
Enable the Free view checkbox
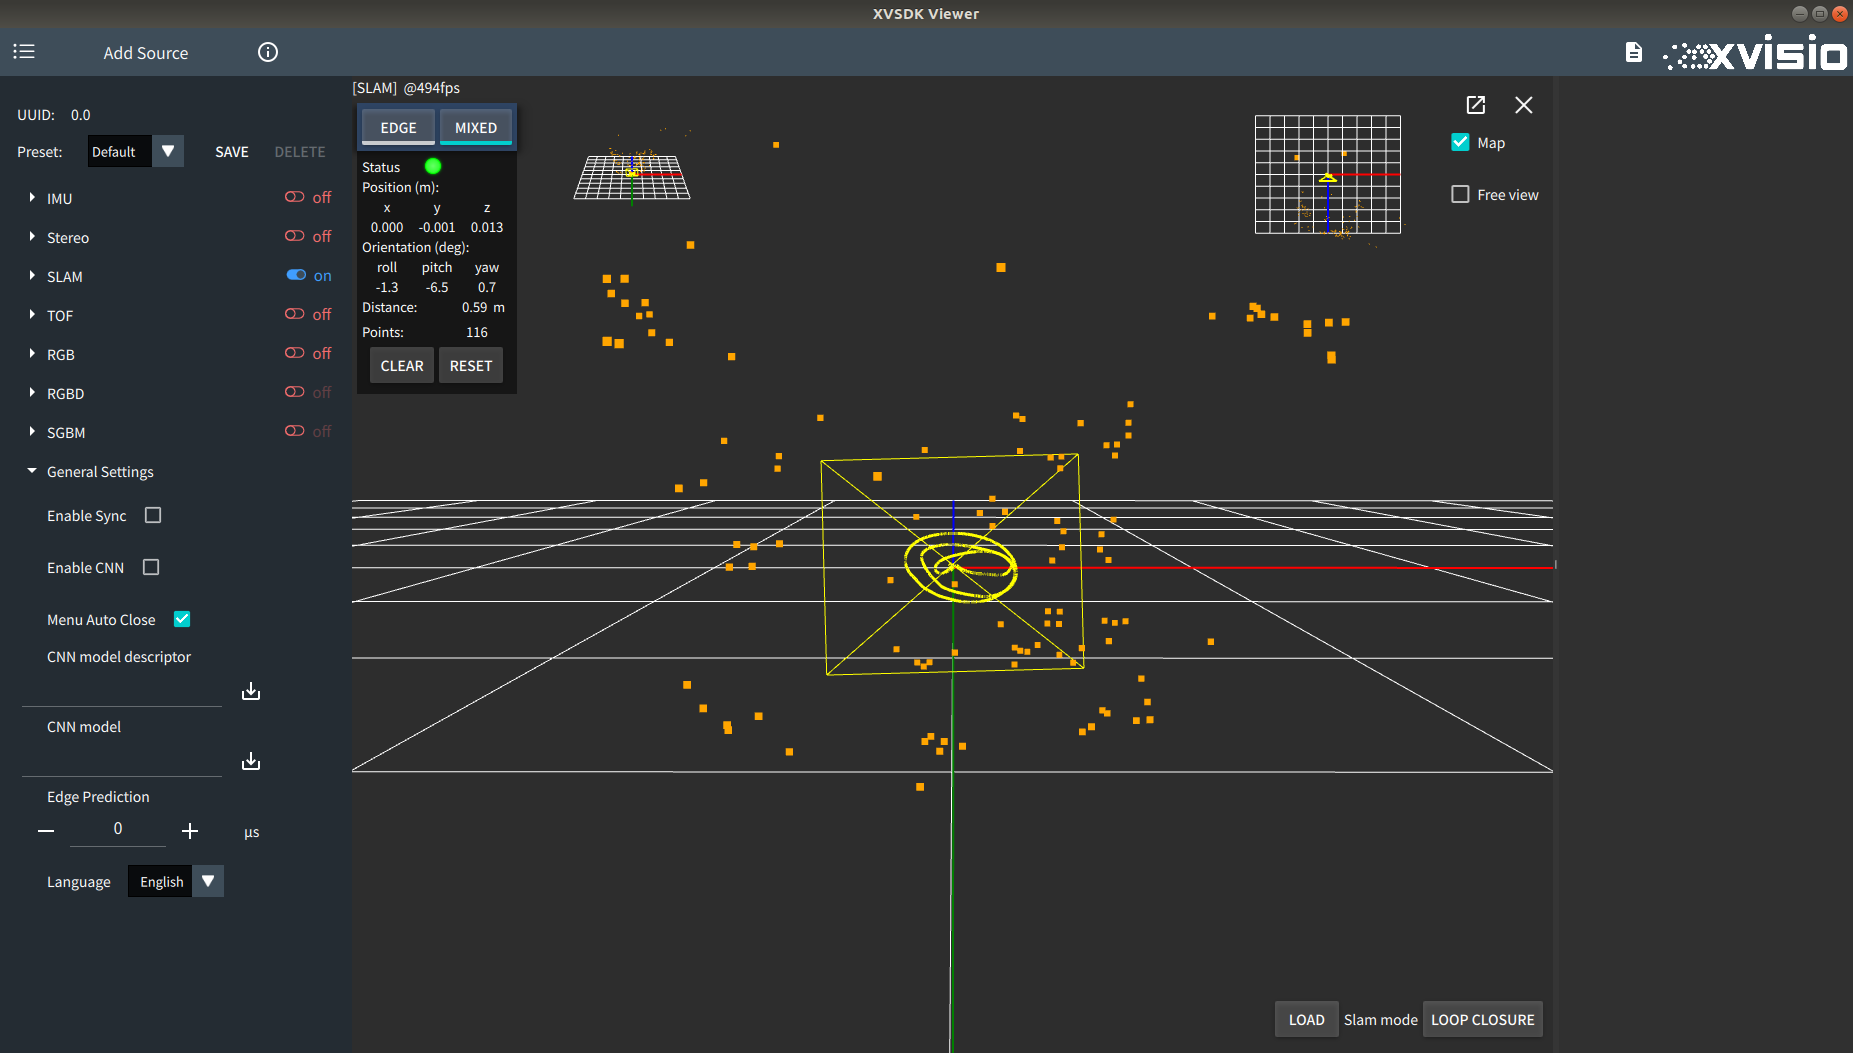point(1460,194)
